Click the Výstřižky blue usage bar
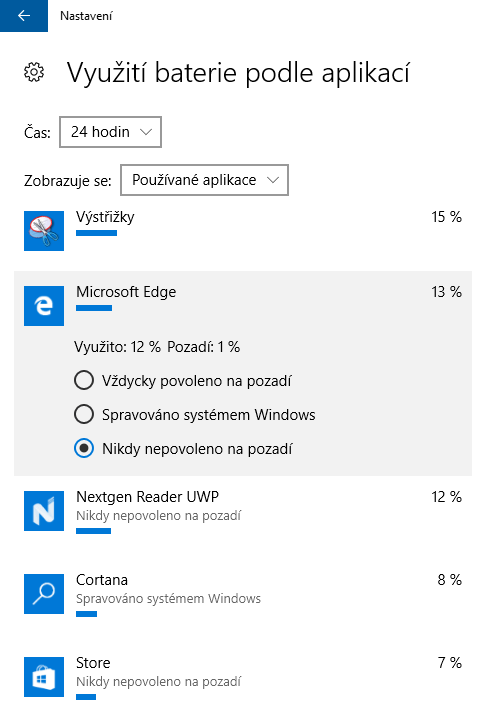 pos(96,233)
